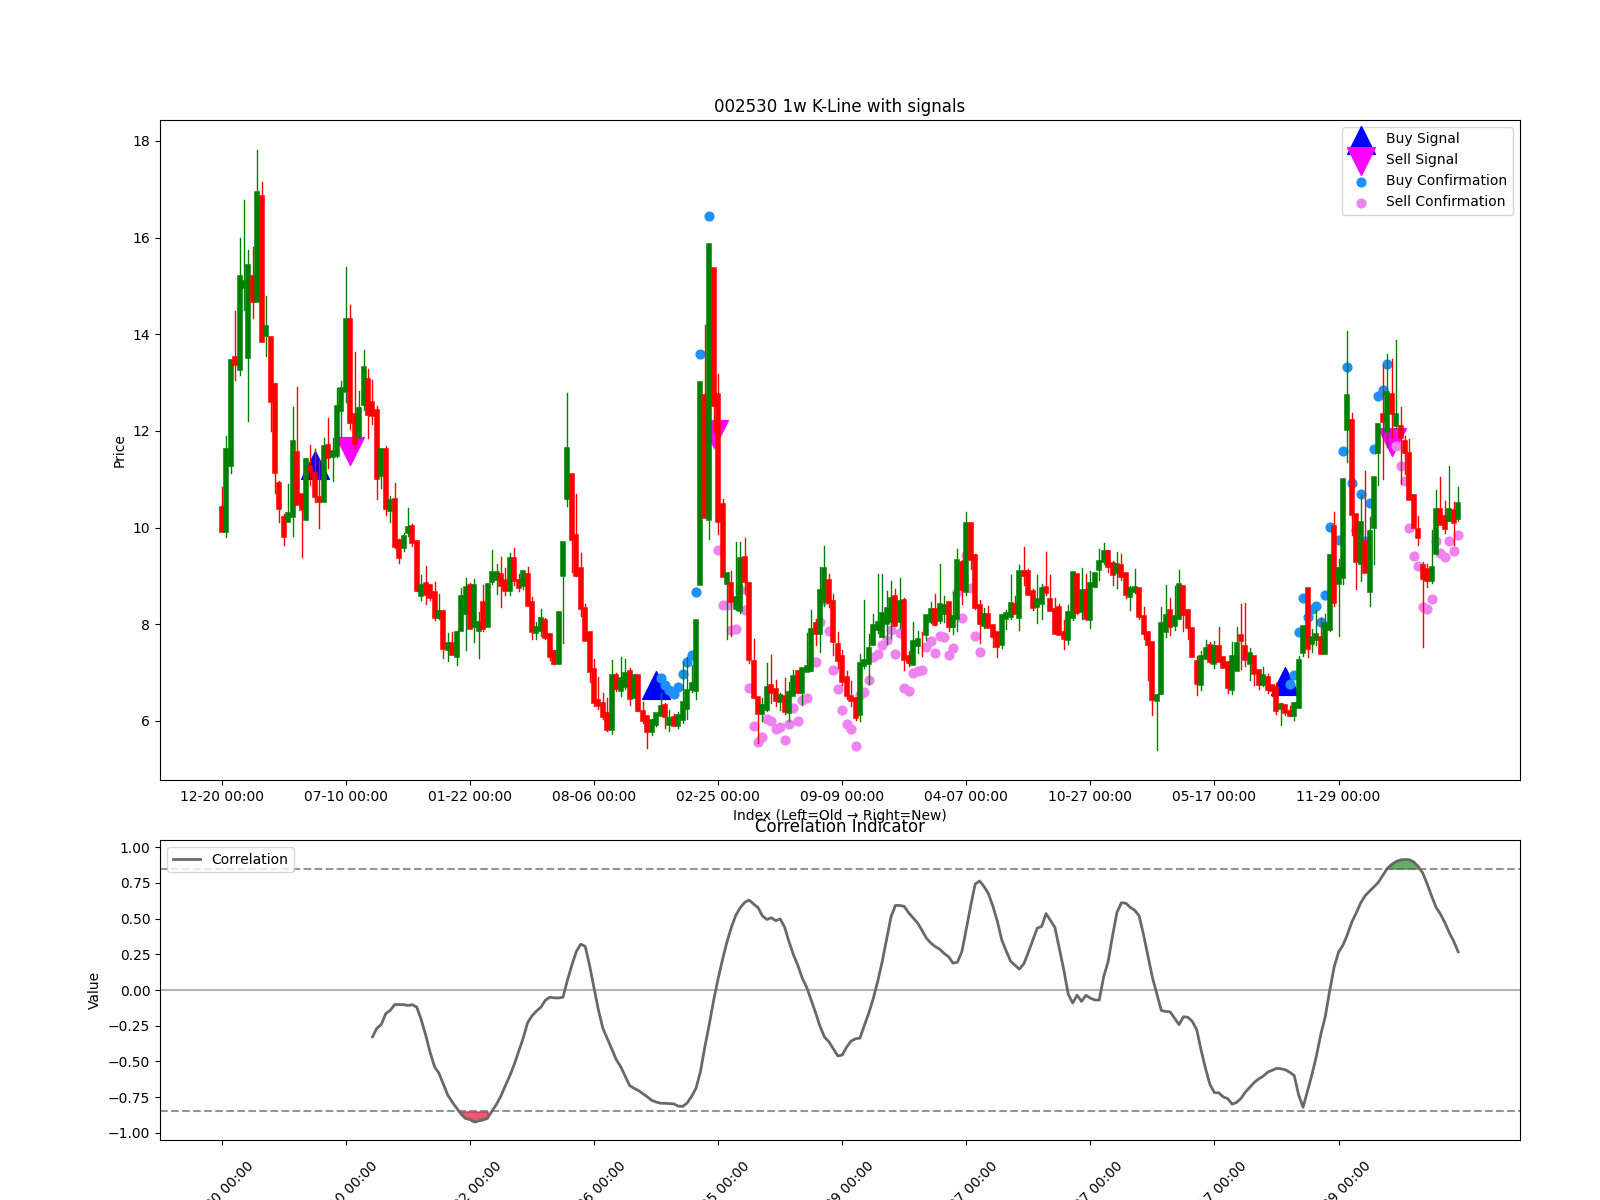Click the correlation tick label '-0.50'
The image size is (1600, 1200).
pos(130,1062)
